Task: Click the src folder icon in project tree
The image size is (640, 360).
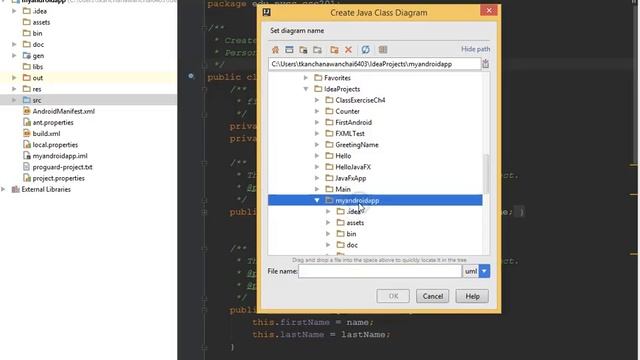Action: click(27, 100)
